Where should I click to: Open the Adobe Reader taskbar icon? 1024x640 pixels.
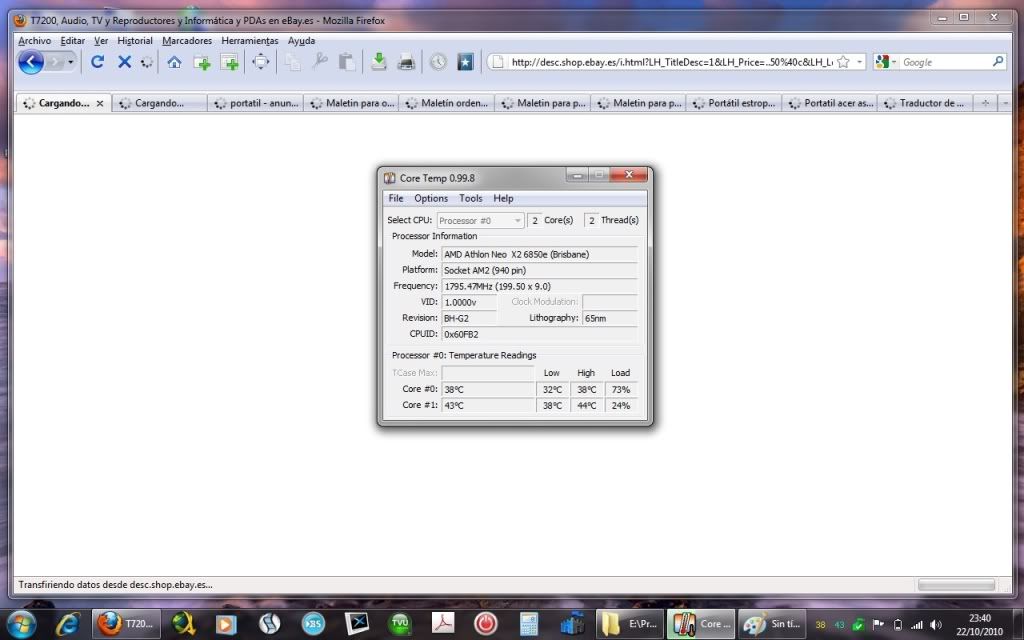click(x=443, y=624)
